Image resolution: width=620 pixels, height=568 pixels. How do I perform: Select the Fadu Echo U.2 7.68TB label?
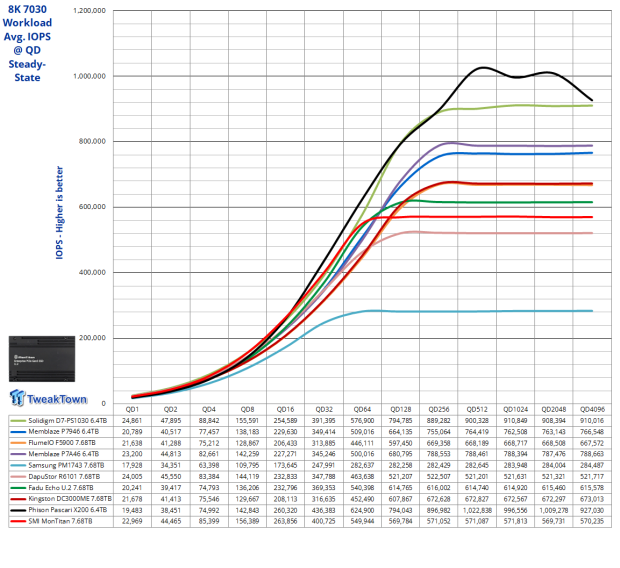[x=61, y=488]
